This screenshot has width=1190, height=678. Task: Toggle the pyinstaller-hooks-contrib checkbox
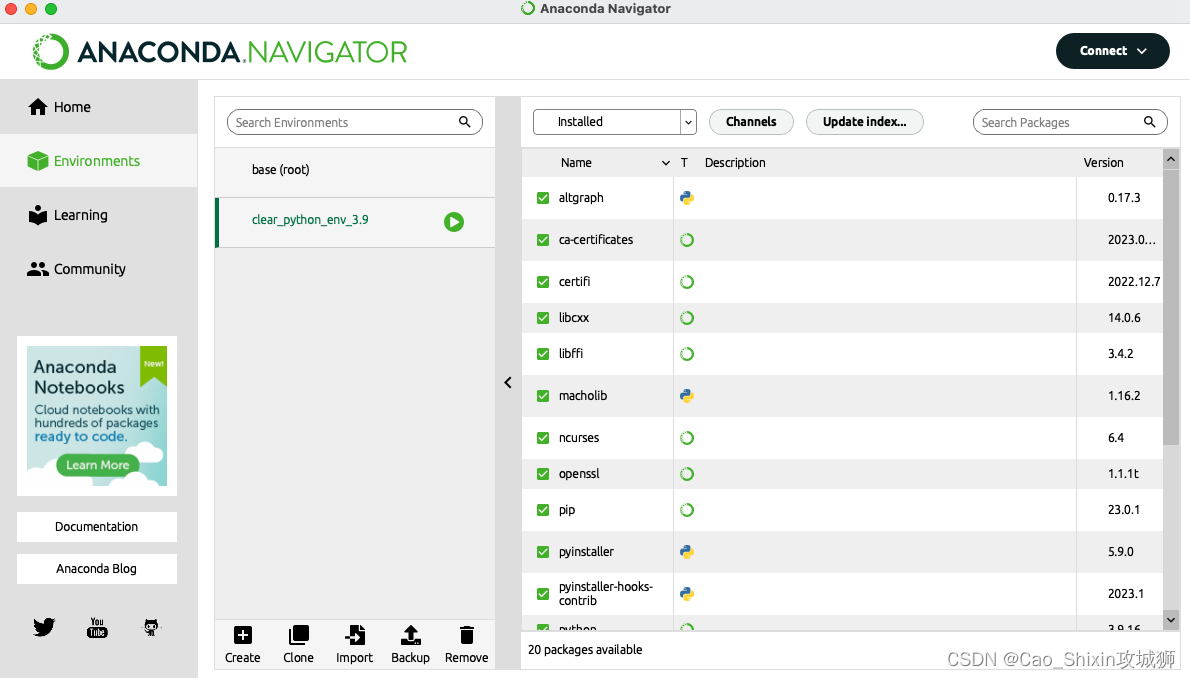543,594
